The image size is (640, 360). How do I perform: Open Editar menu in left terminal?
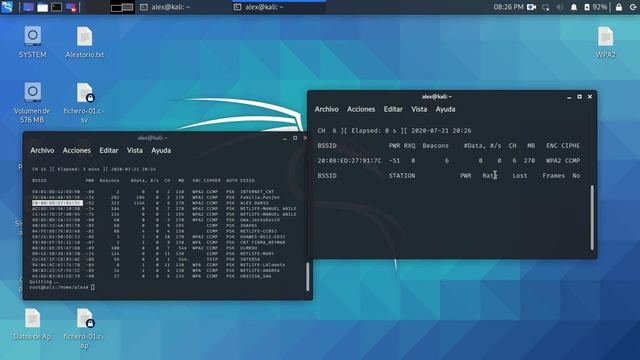109,151
